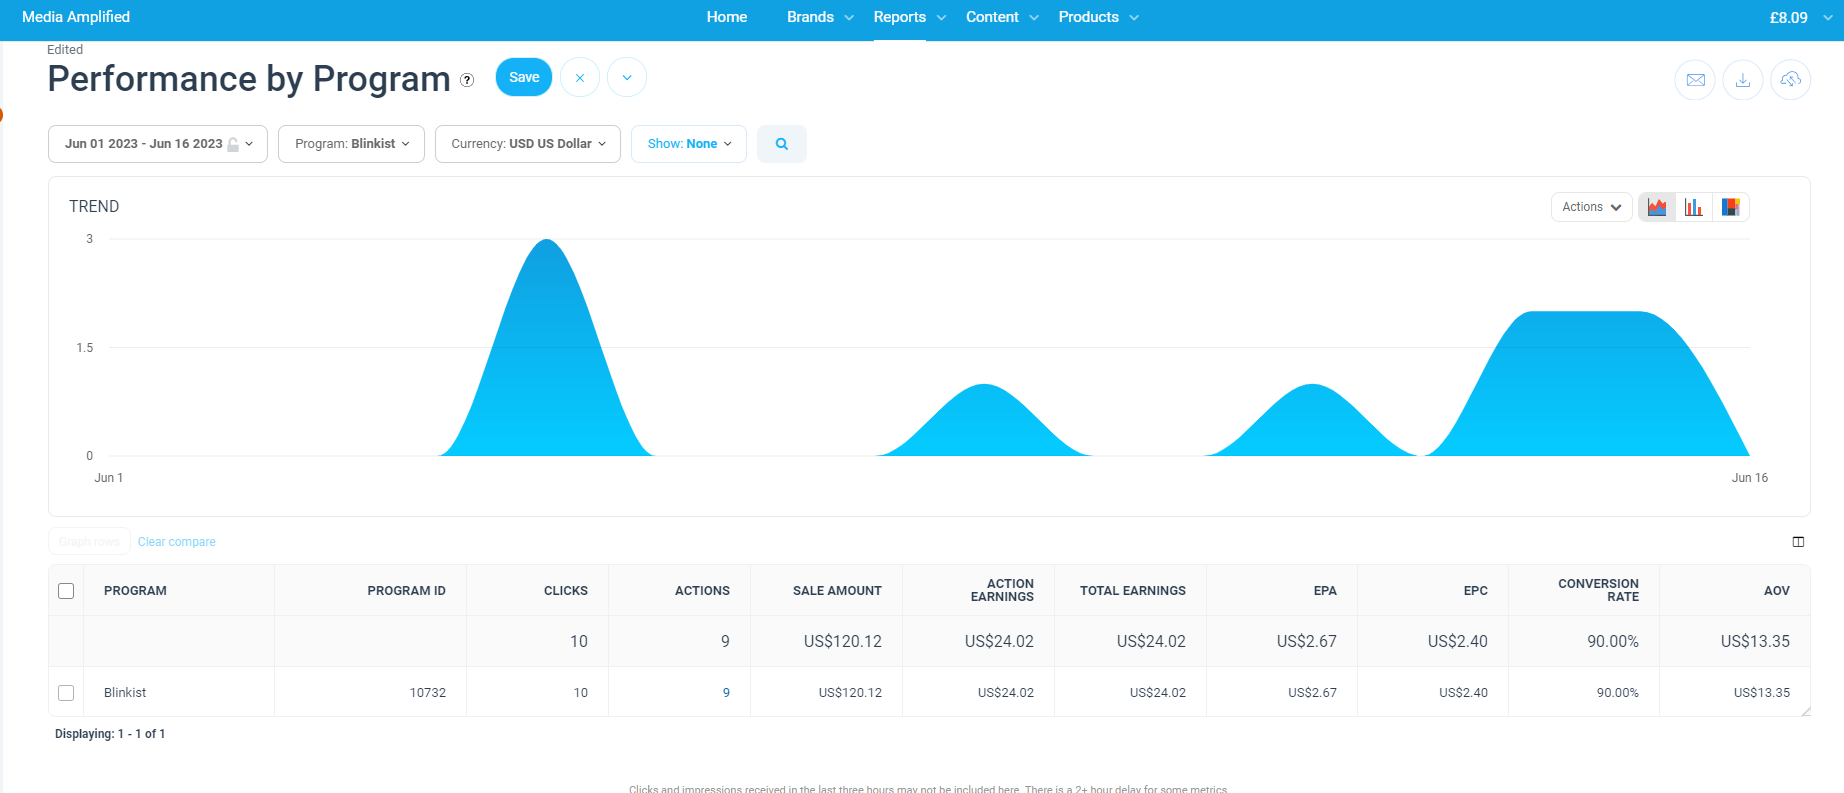Open Products navigation menu
Screen dimensions: 1844x793
[x=1098, y=17]
